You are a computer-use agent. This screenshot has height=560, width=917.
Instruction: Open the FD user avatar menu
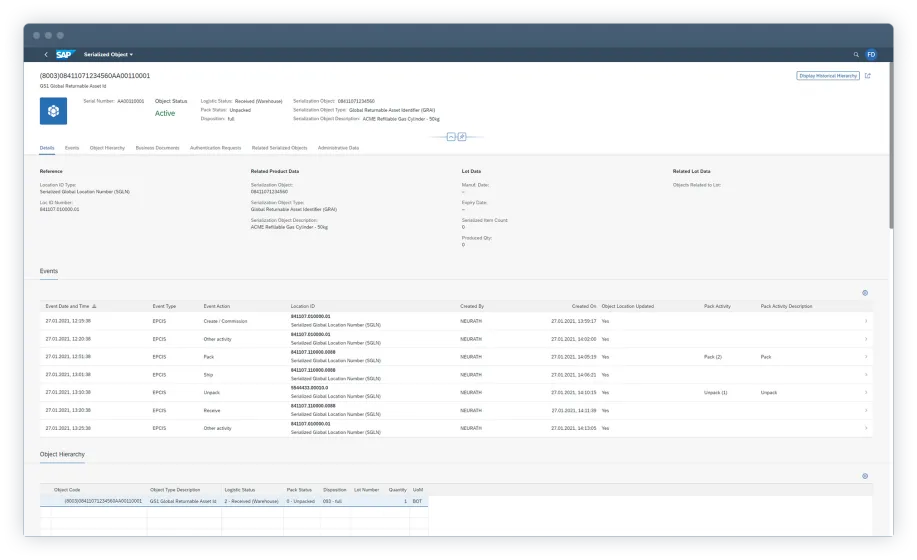click(870, 54)
